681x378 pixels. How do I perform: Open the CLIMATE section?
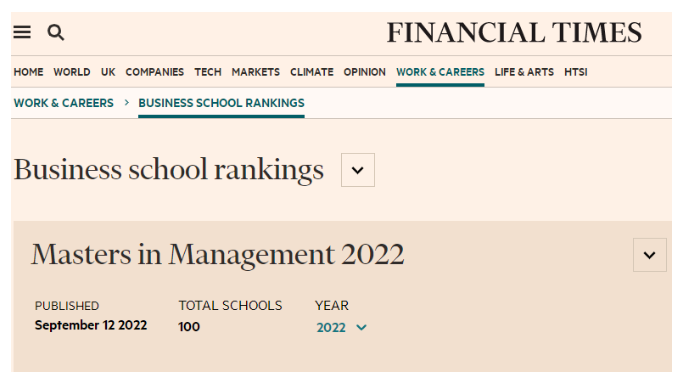click(x=311, y=72)
